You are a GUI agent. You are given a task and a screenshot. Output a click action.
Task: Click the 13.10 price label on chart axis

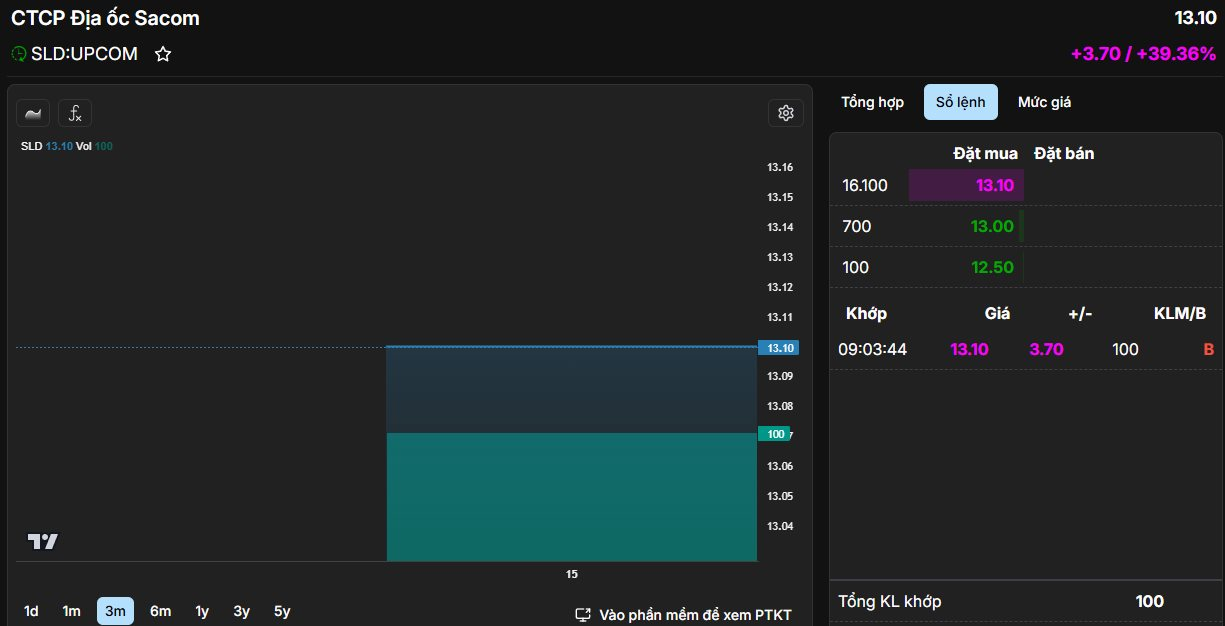point(777,348)
